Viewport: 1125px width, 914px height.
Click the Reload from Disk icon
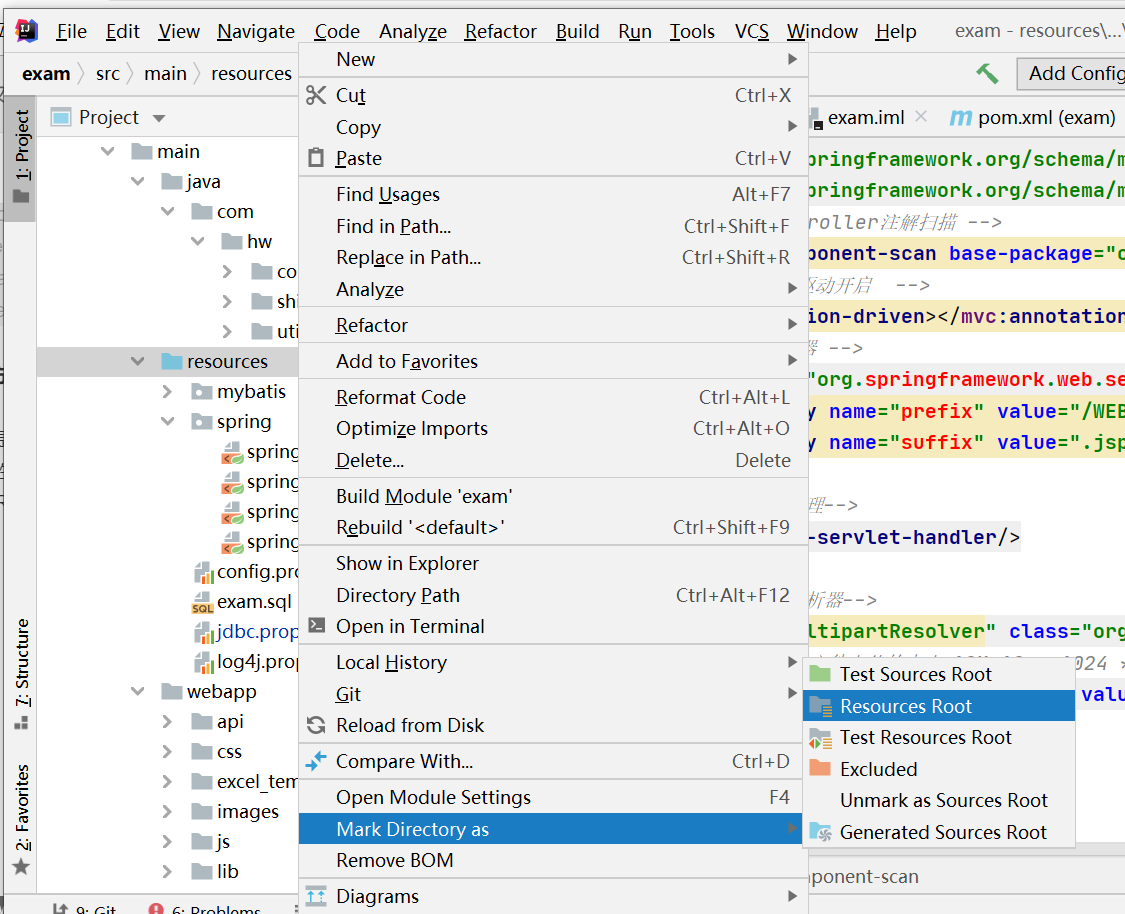tap(316, 725)
